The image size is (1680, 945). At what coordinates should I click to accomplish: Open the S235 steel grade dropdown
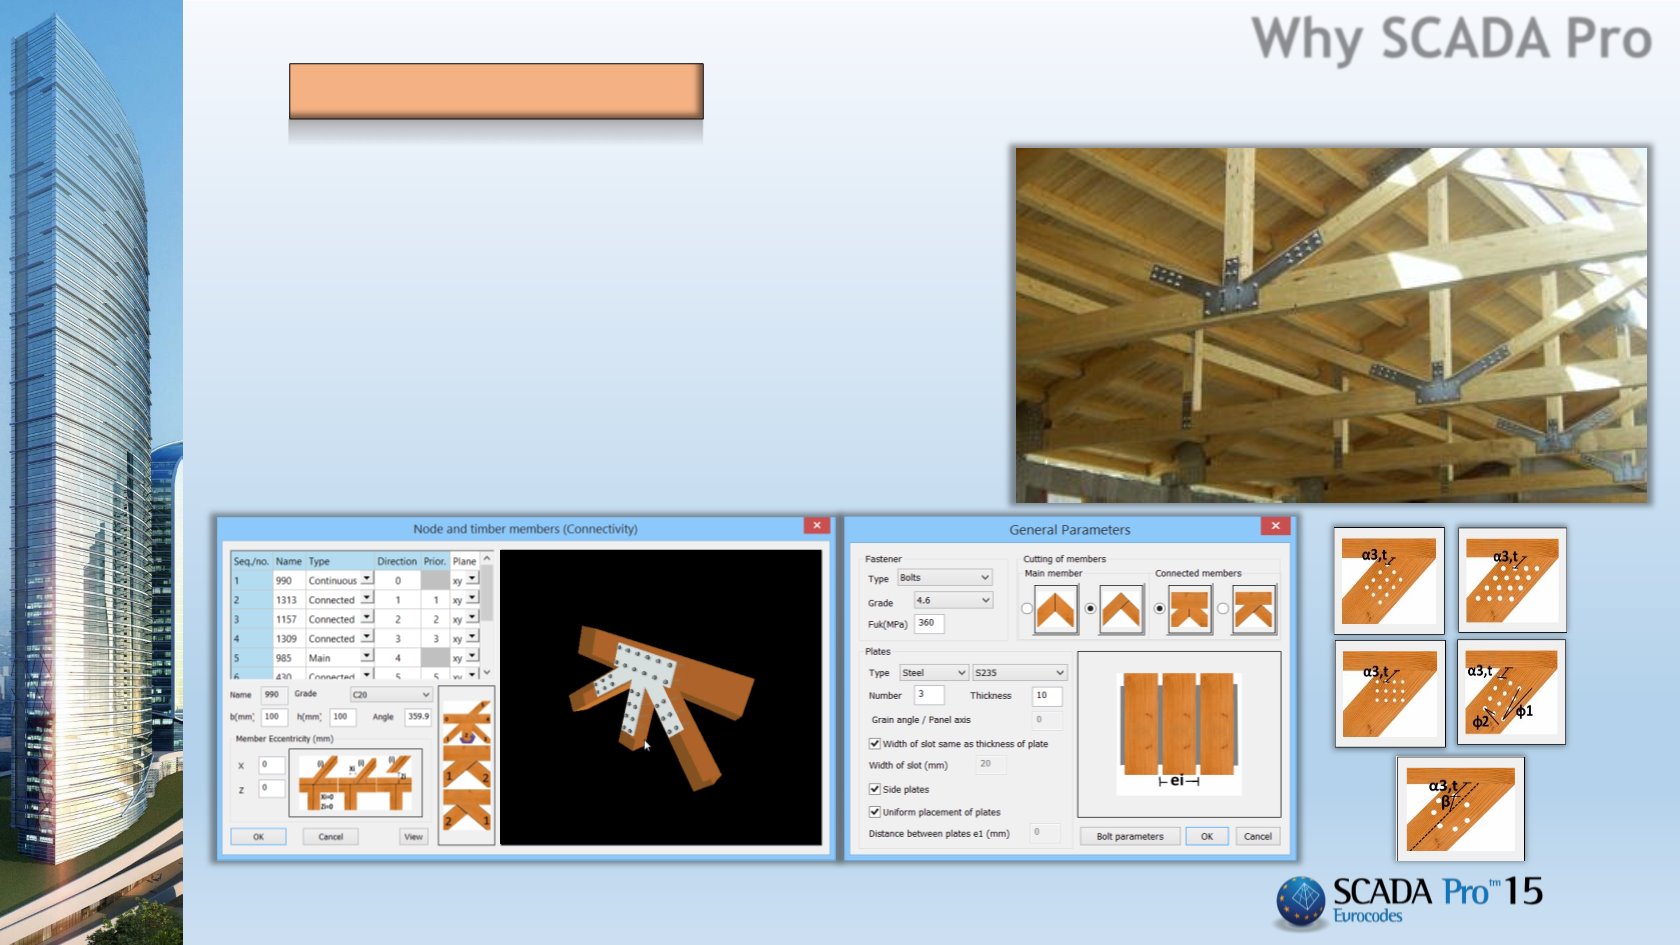[1020, 673]
